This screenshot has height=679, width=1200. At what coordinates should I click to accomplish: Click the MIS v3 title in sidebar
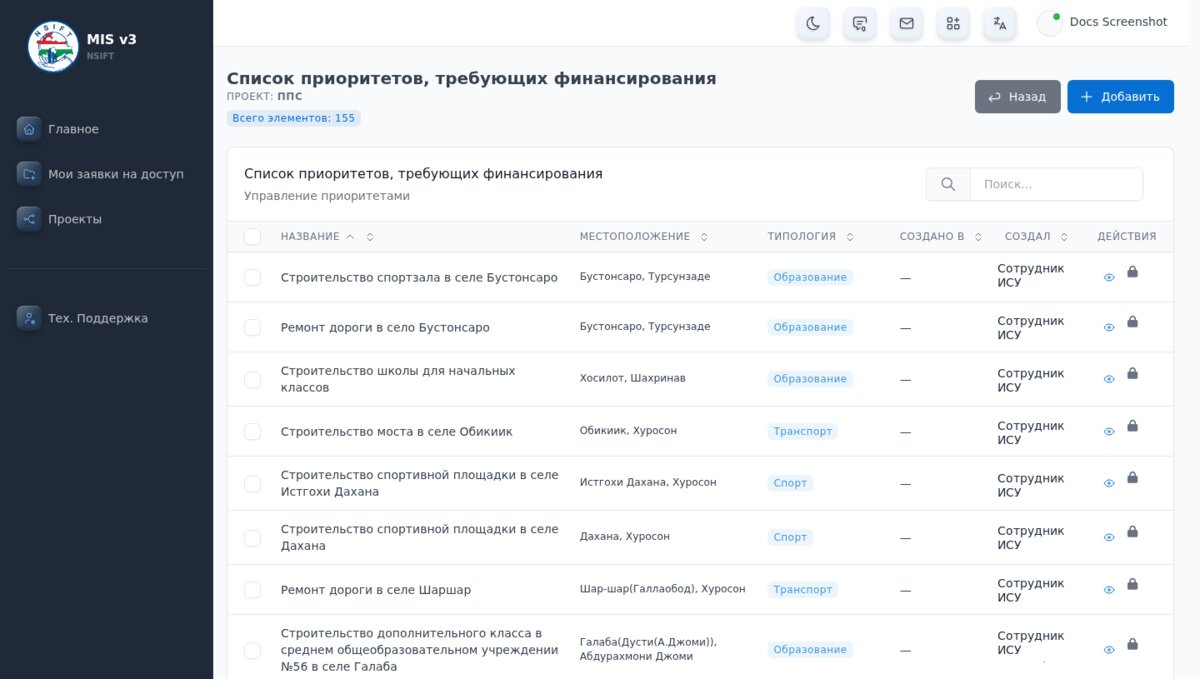click(x=111, y=39)
